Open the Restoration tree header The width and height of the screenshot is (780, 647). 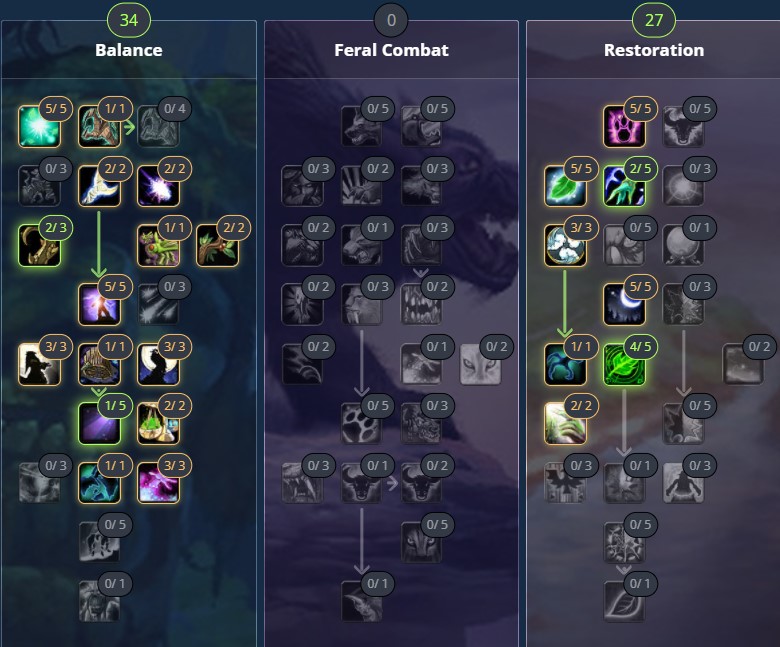coord(654,50)
